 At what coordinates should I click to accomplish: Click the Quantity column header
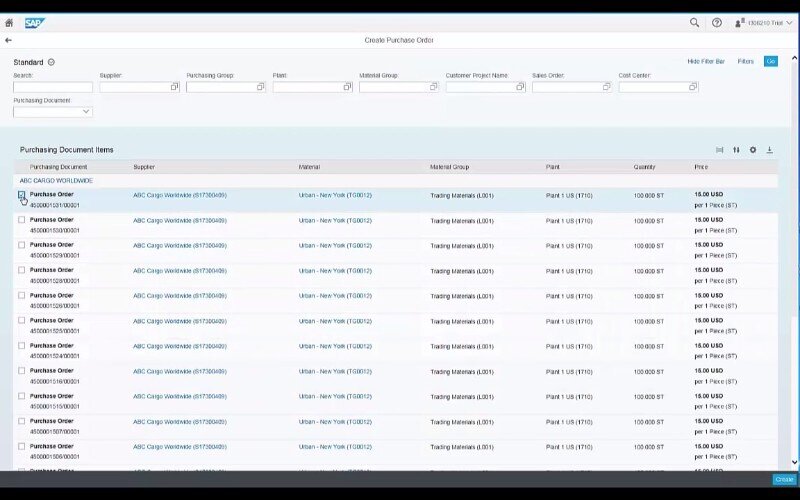646,167
